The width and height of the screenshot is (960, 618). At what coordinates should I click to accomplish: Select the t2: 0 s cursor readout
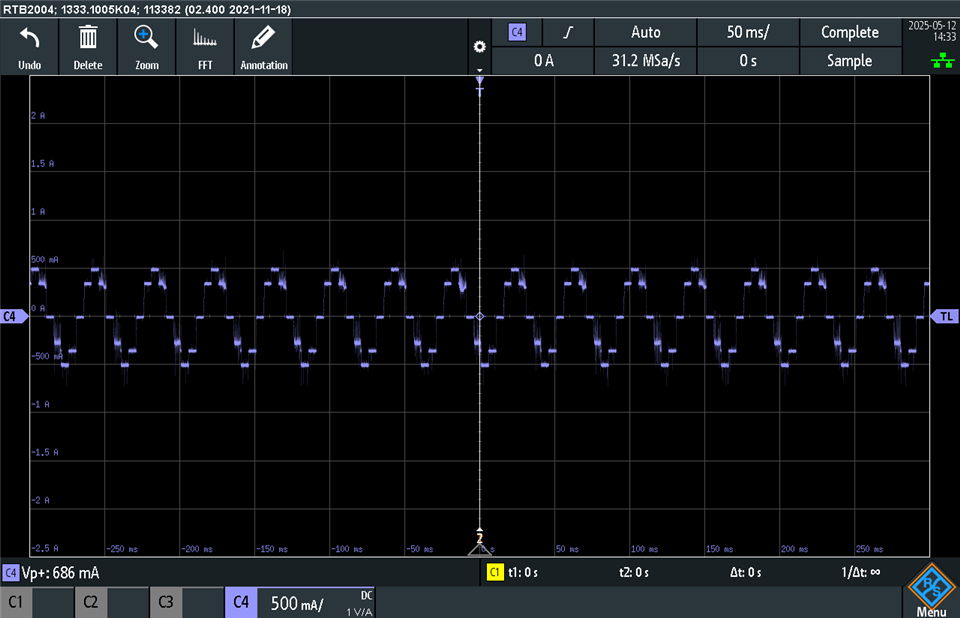(634, 573)
